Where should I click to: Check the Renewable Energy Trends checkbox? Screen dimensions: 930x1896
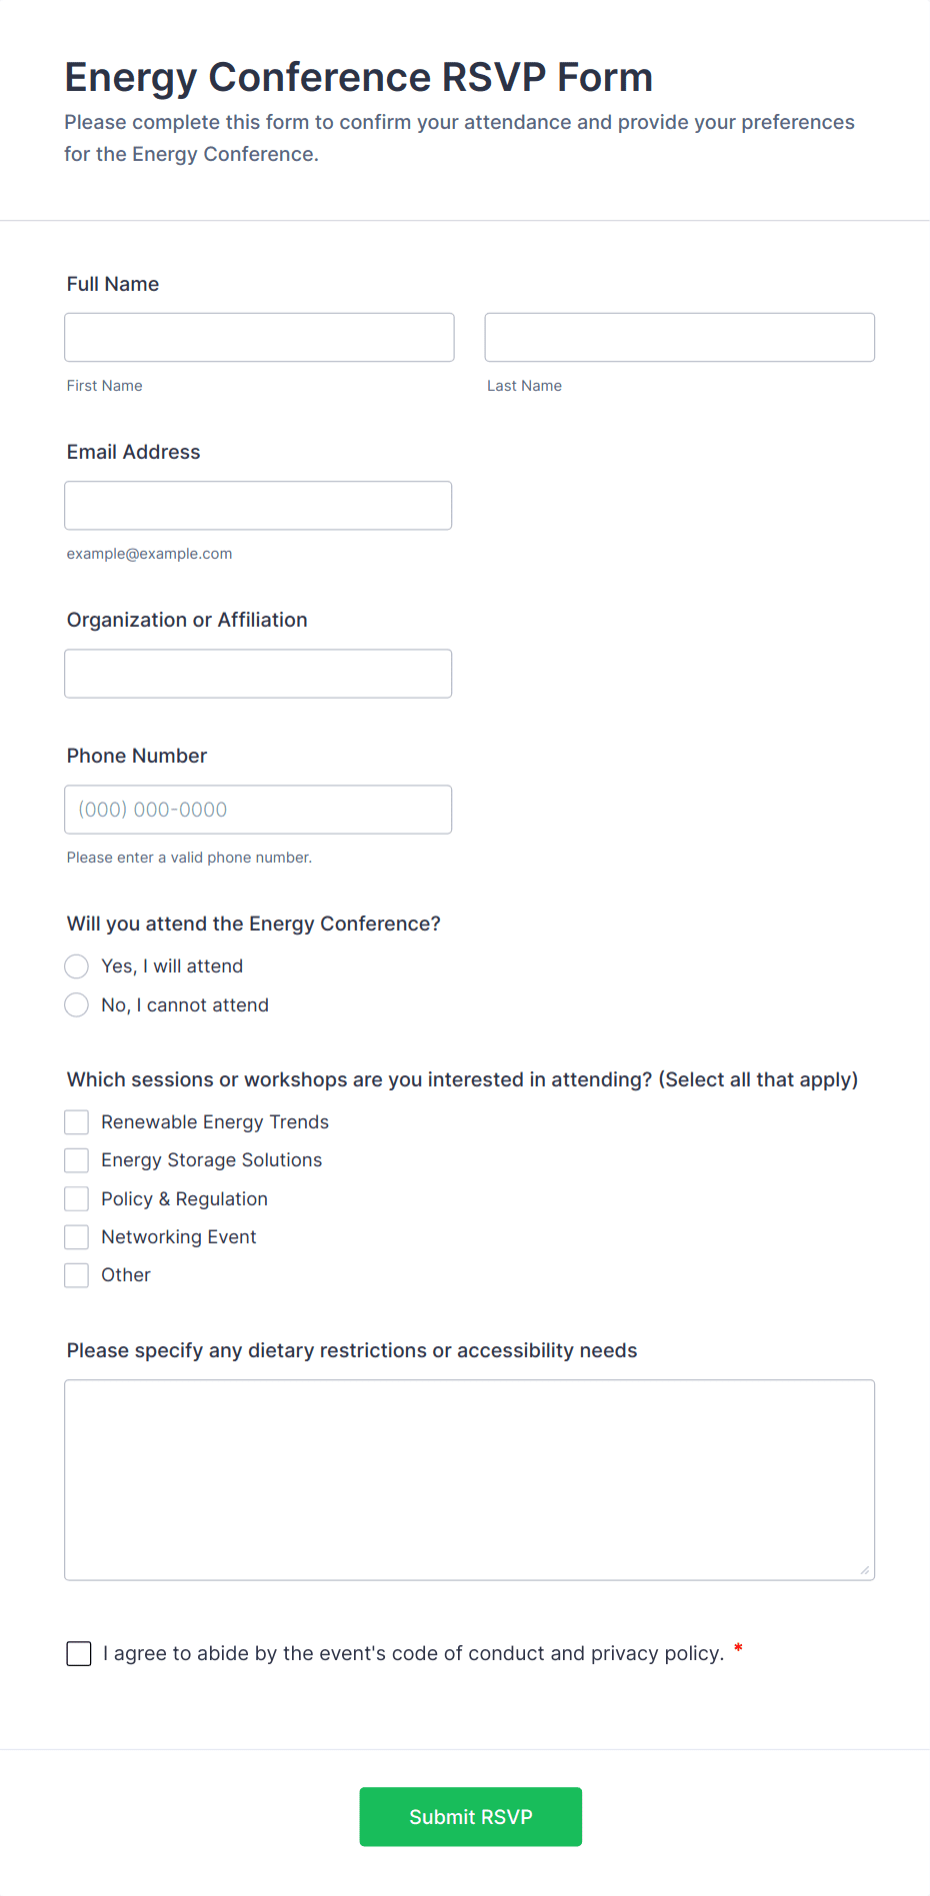(76, 1121)
